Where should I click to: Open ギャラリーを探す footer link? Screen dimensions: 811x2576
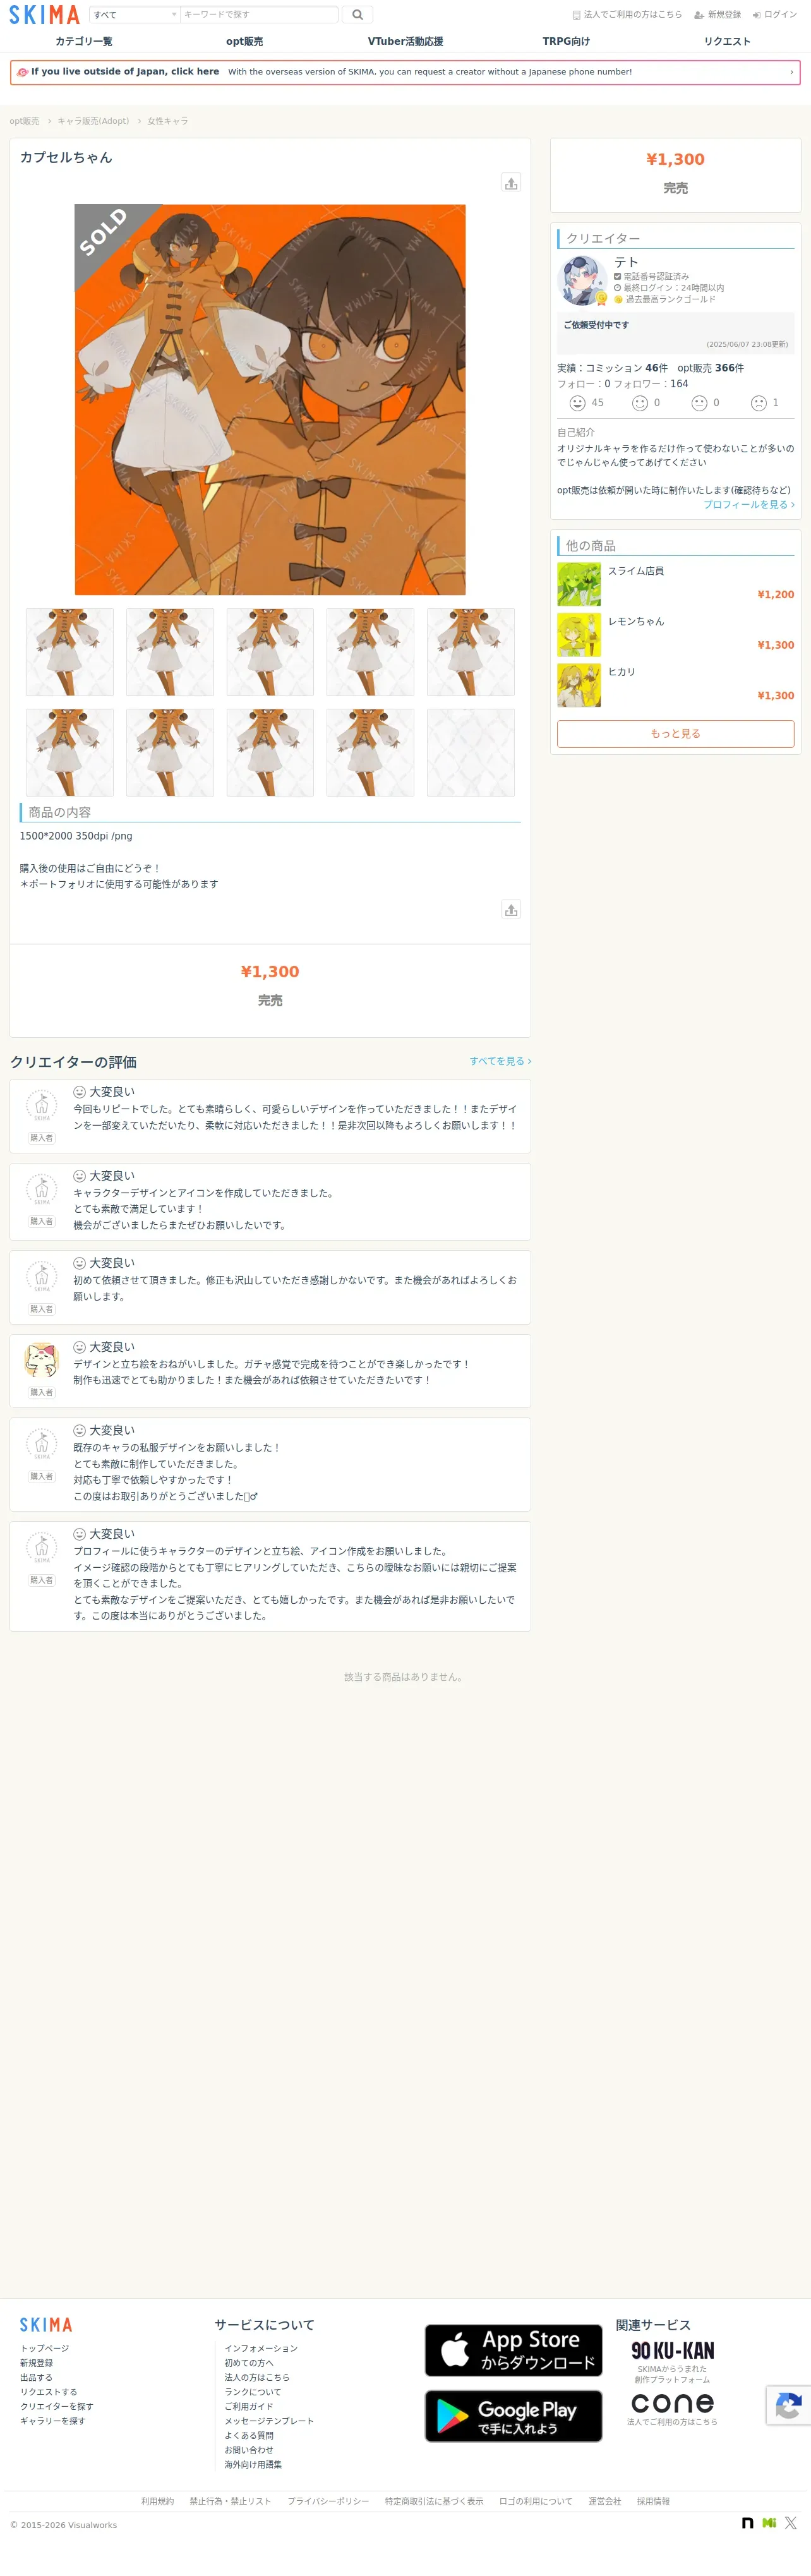53,2421
